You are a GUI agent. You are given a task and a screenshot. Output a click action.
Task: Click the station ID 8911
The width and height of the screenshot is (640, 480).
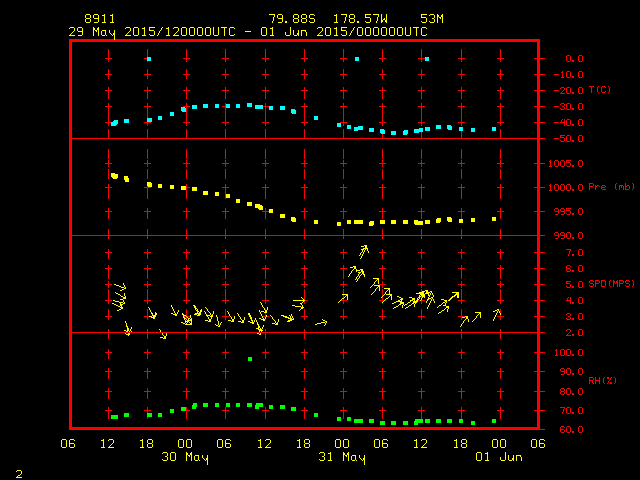click(x=100, y=19)
